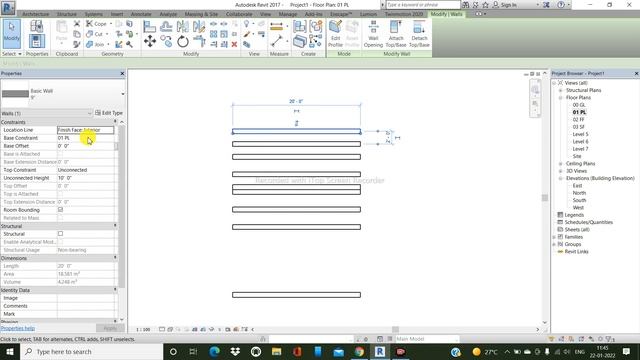The height and width of the screenshot is (360, 640).
Task: Toggle the Structural checkbox
Action: click(60, 233)
